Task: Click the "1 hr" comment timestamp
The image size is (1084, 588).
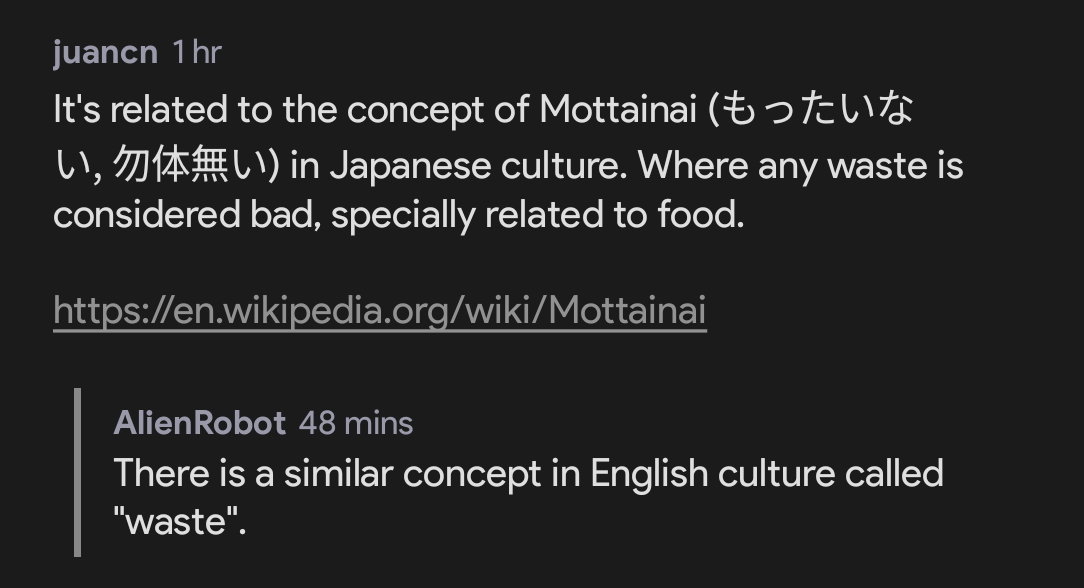Action: point(196,52)
